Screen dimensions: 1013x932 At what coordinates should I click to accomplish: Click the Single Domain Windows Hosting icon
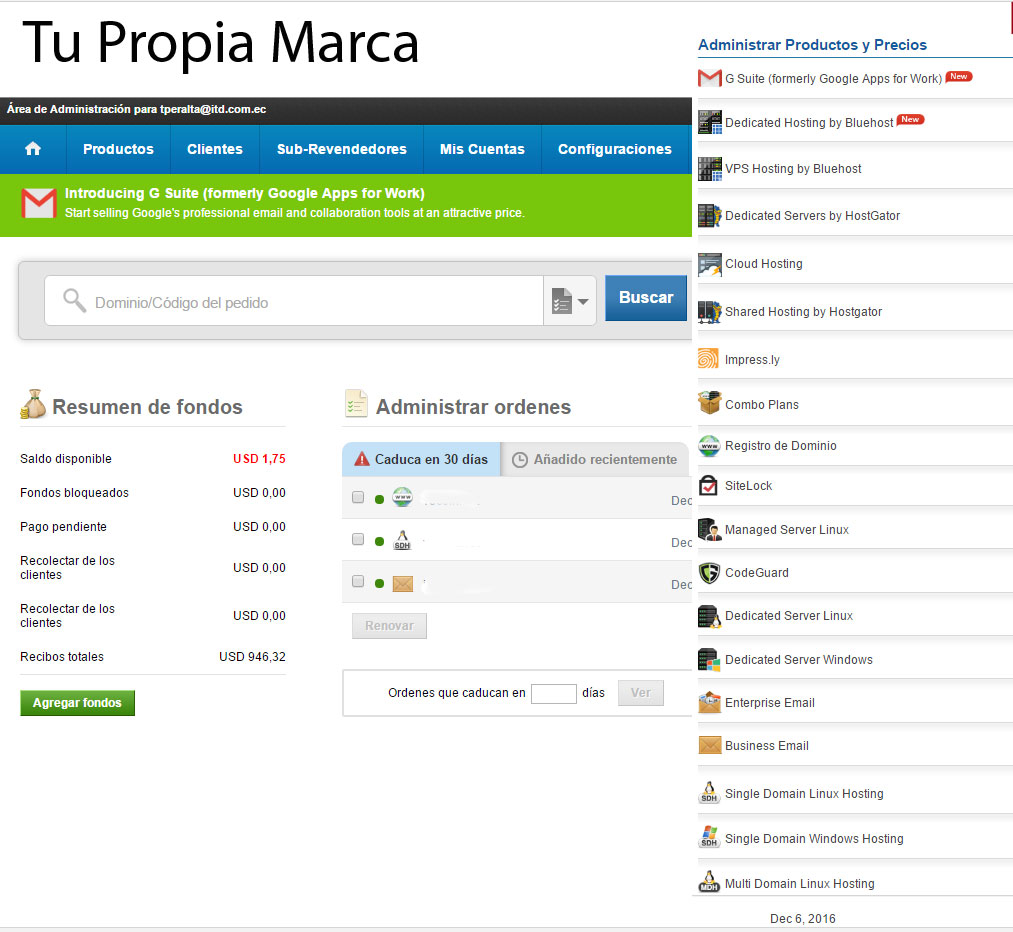click(709, 837)
